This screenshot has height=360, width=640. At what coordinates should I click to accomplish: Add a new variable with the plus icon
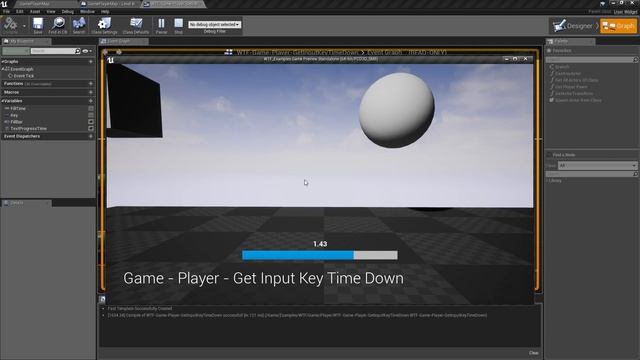coord(91,101)
